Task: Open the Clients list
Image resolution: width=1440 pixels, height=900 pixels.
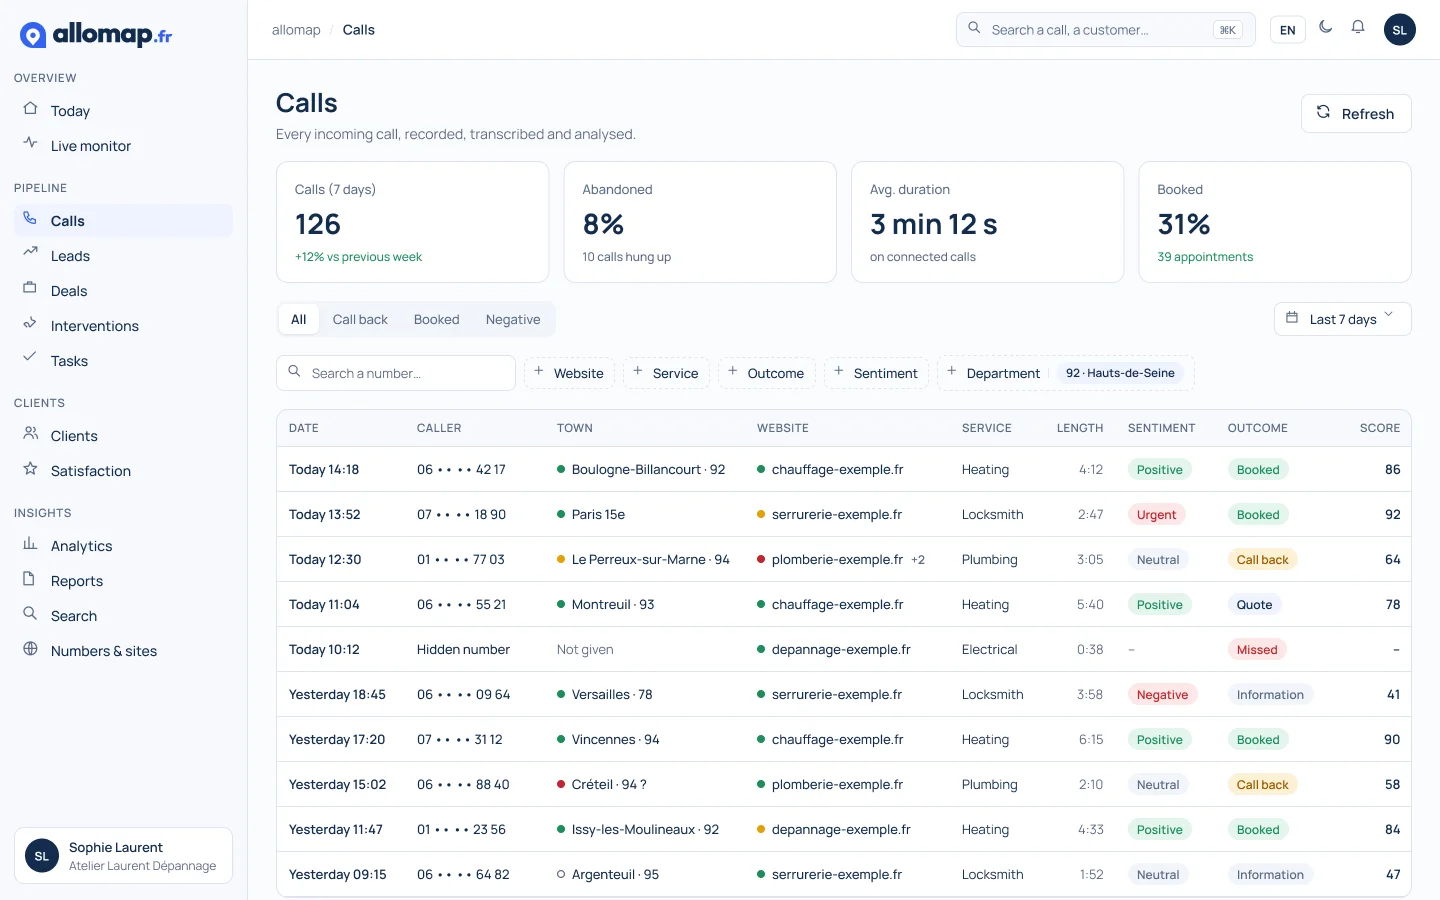Action: [123, 436]
